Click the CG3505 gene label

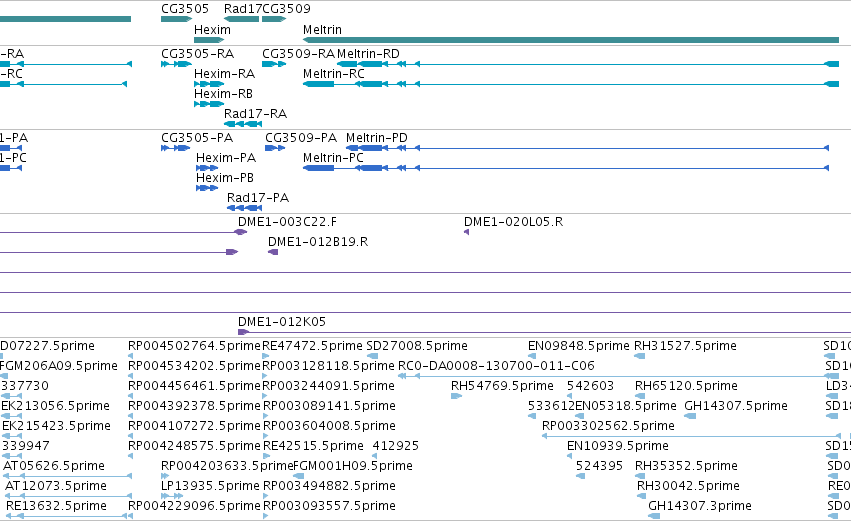[x=185, y=9]
